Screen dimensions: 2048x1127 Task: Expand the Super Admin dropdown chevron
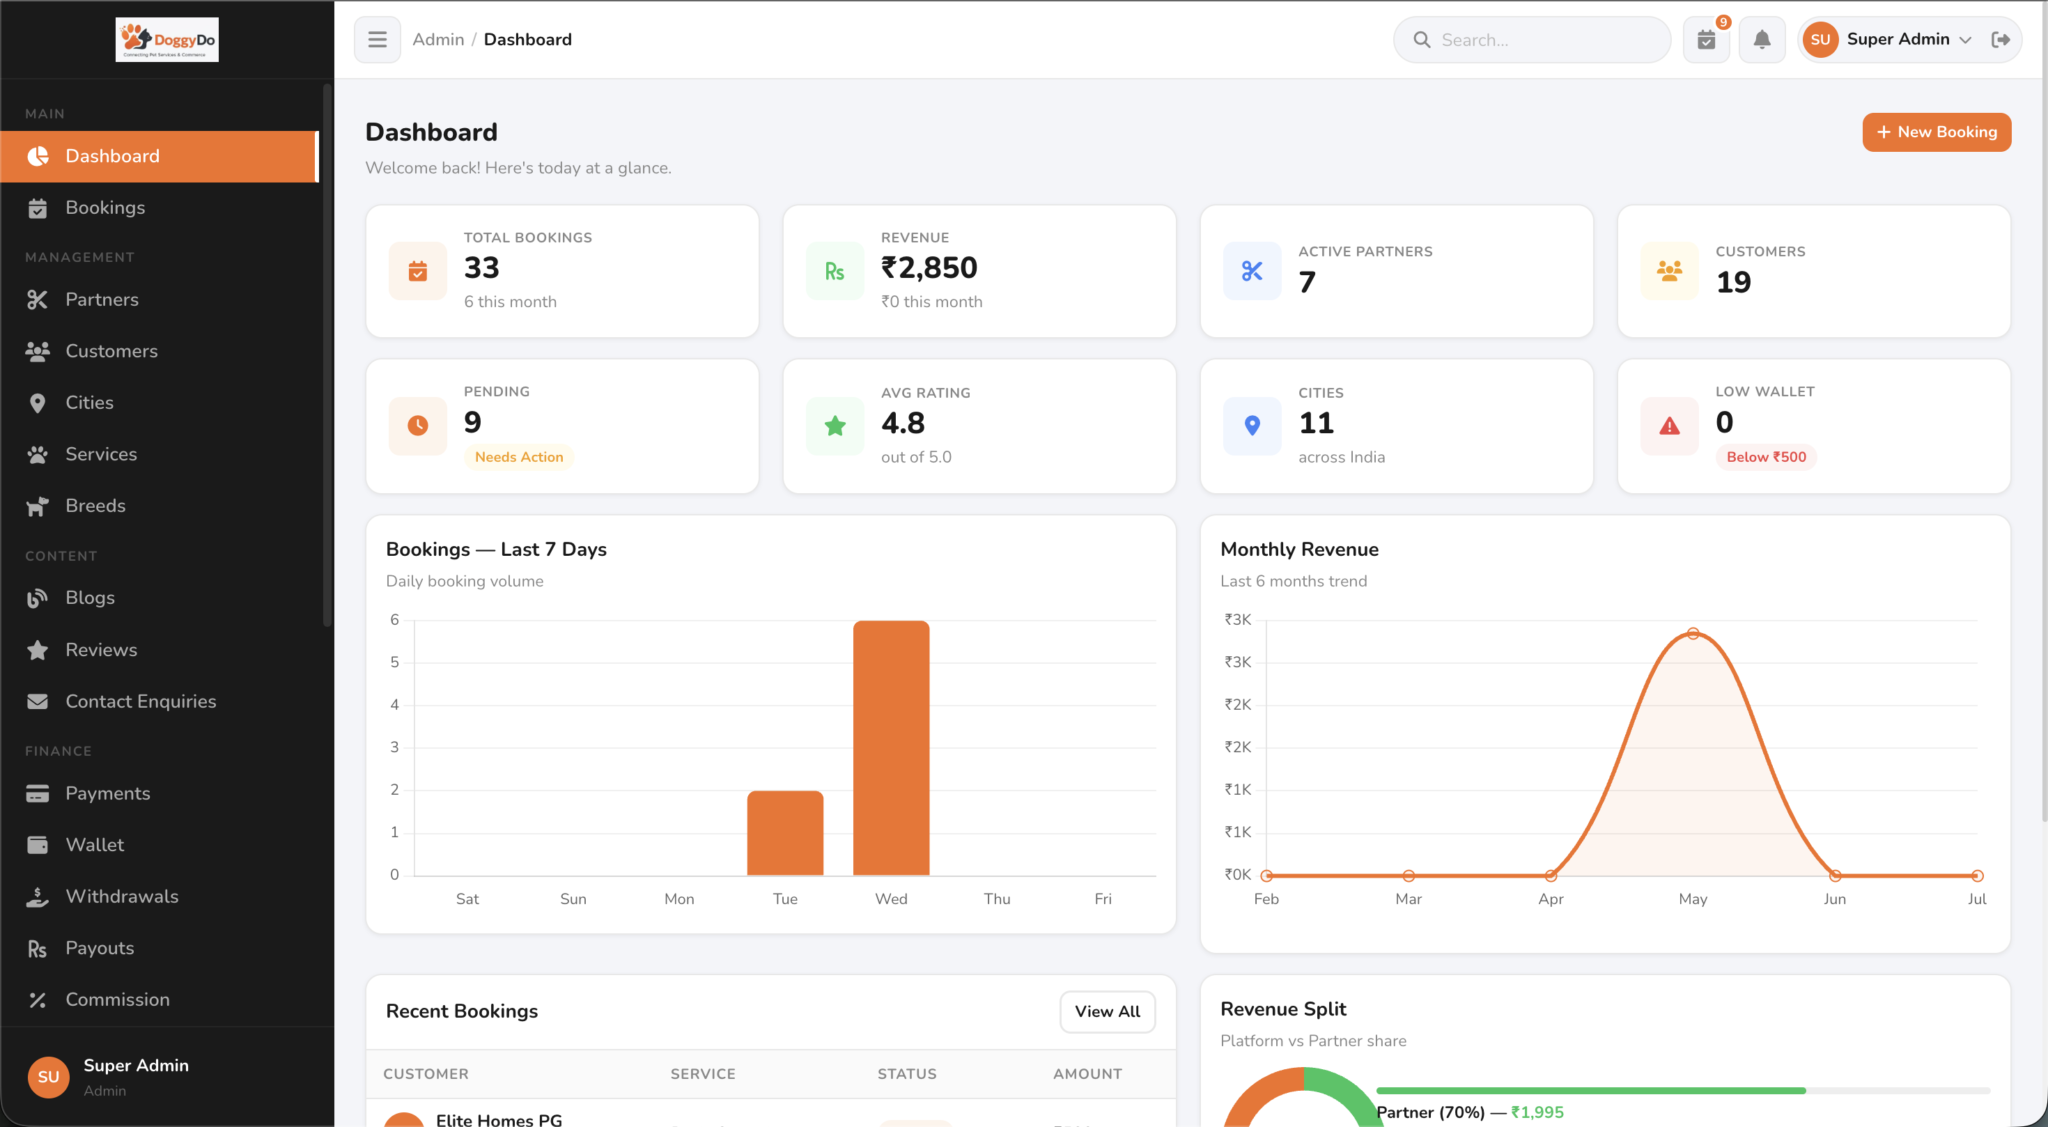click(x=1965, y=40)
